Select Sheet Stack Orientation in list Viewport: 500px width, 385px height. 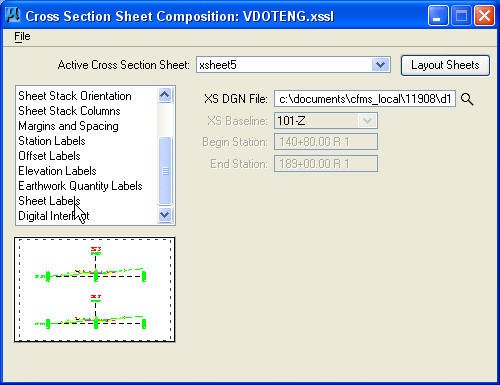(x=75, y=96)
